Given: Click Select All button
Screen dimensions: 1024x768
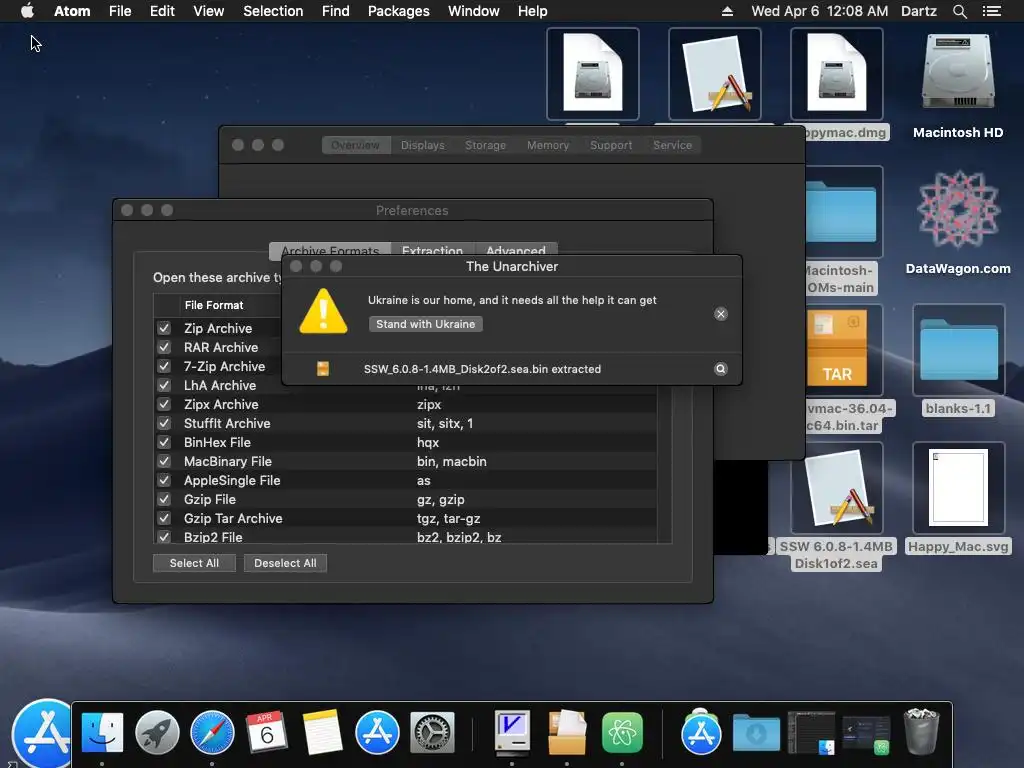Looking at the screenshot, I should [x=194, y=563].
